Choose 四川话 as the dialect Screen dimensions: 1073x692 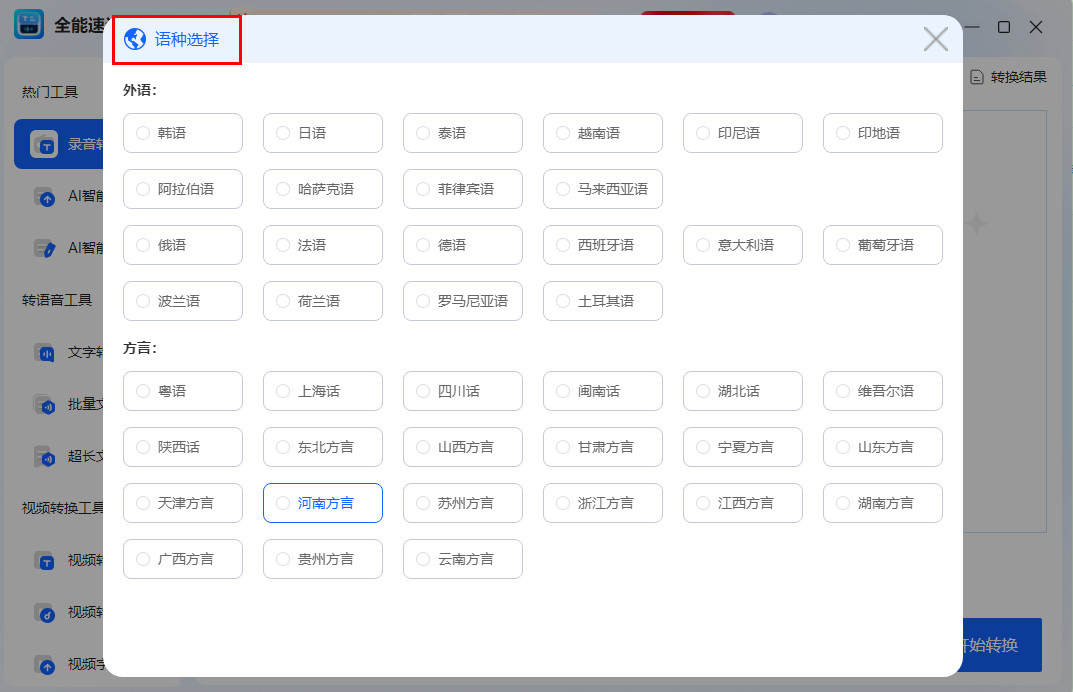click(463, 391)
